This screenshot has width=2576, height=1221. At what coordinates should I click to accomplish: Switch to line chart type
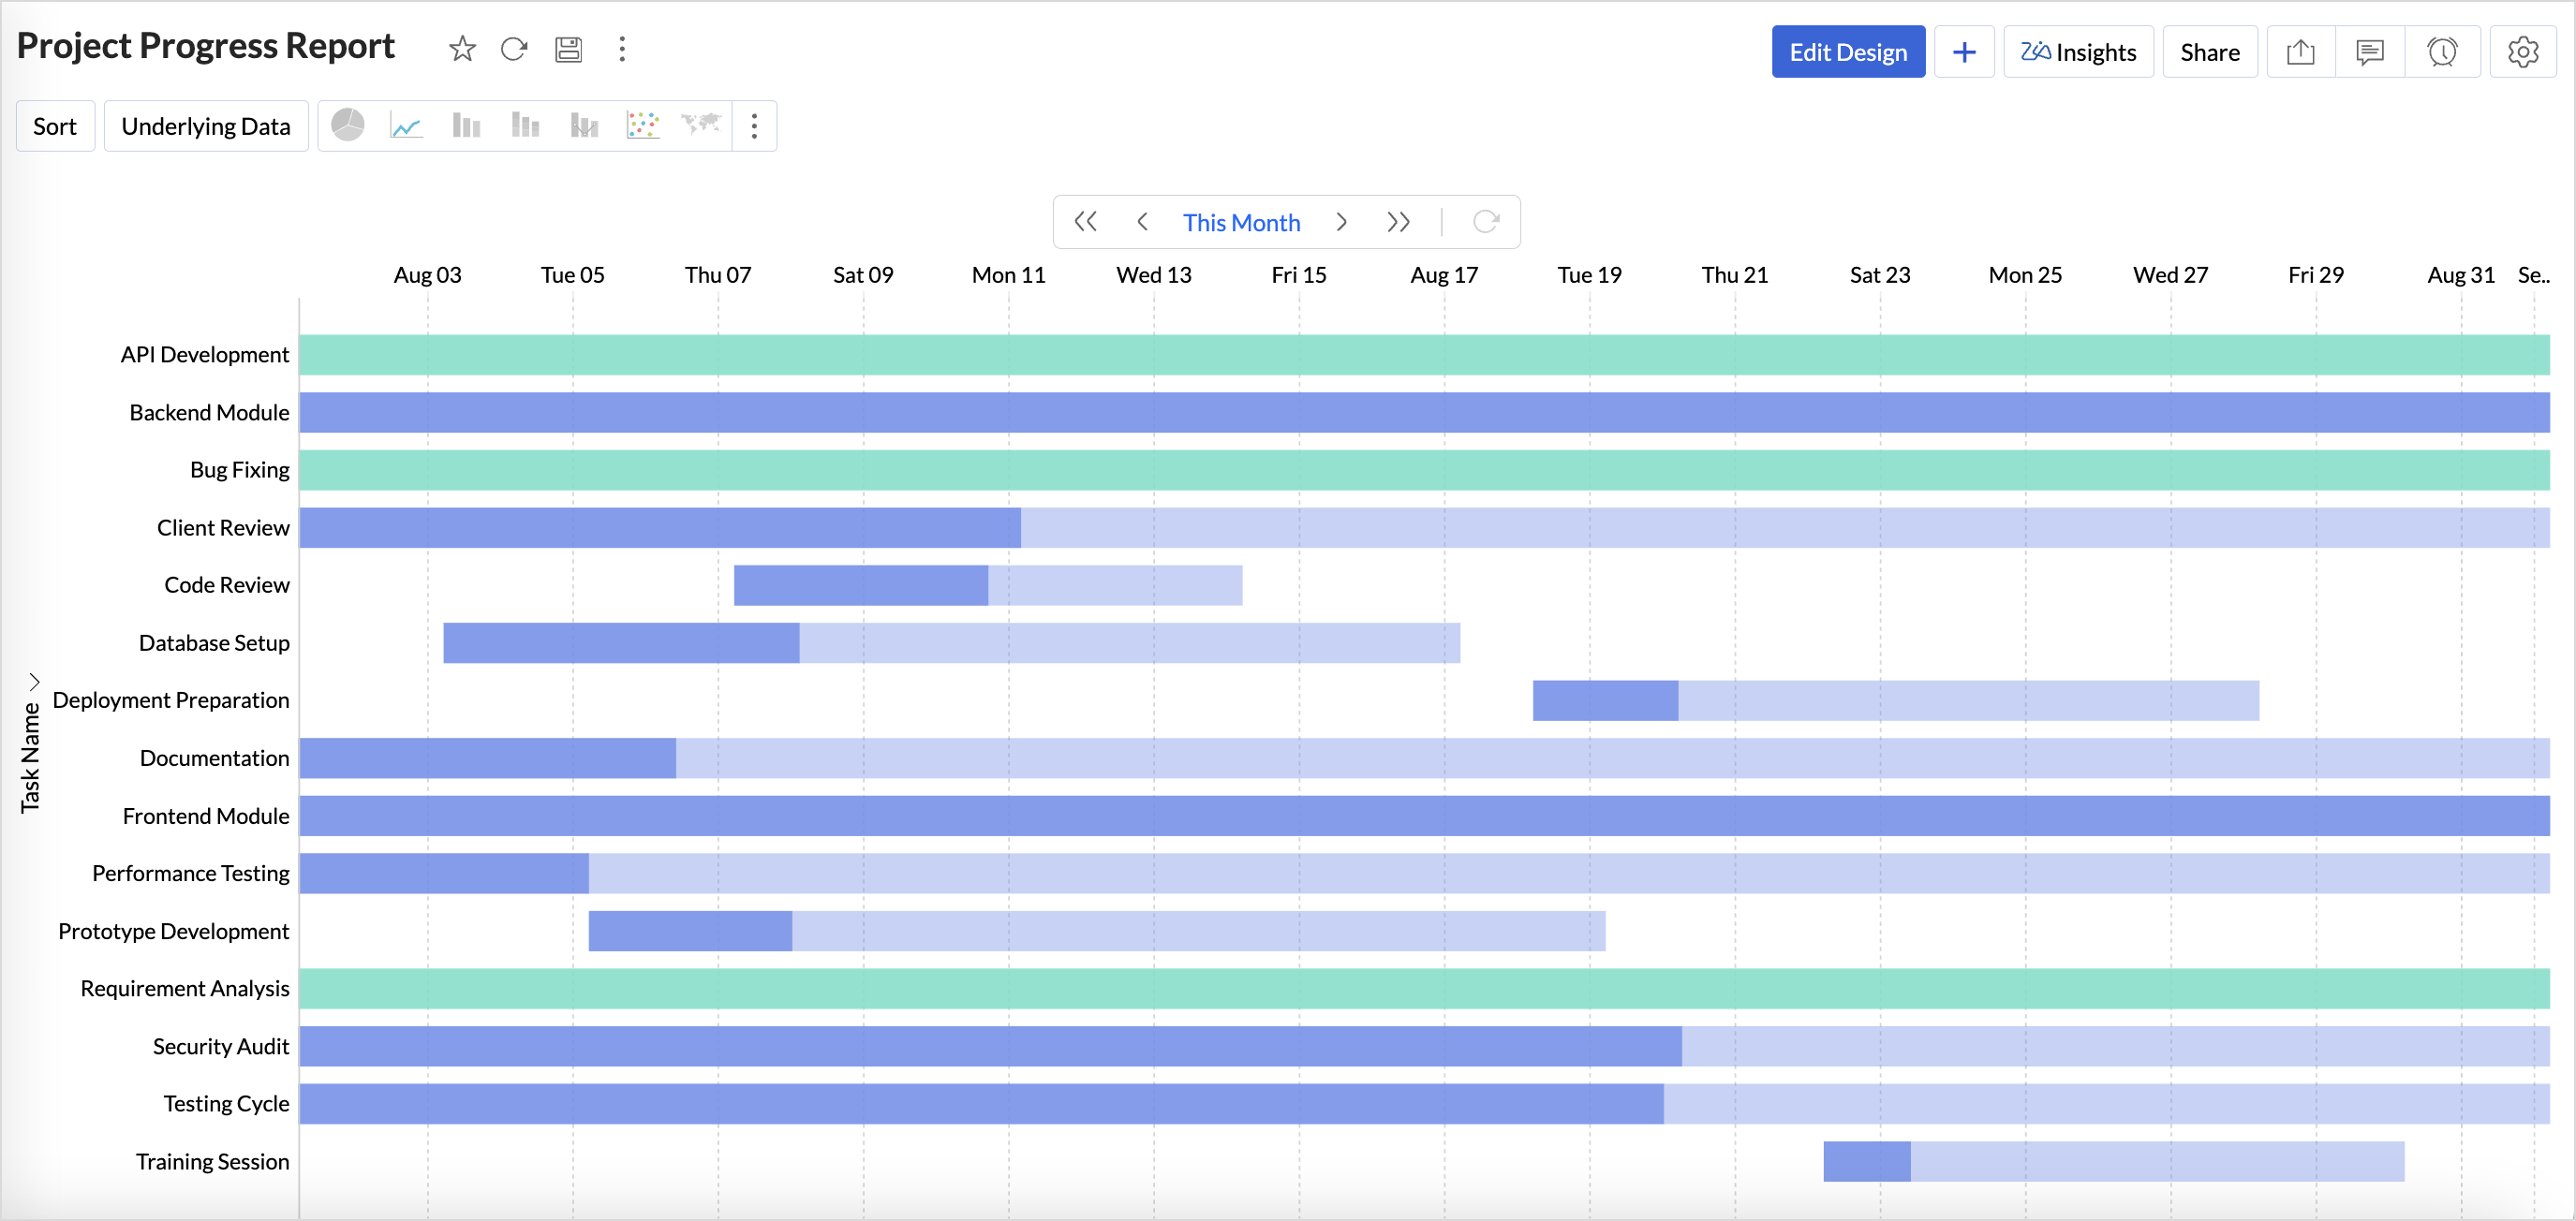pos(406,126)
